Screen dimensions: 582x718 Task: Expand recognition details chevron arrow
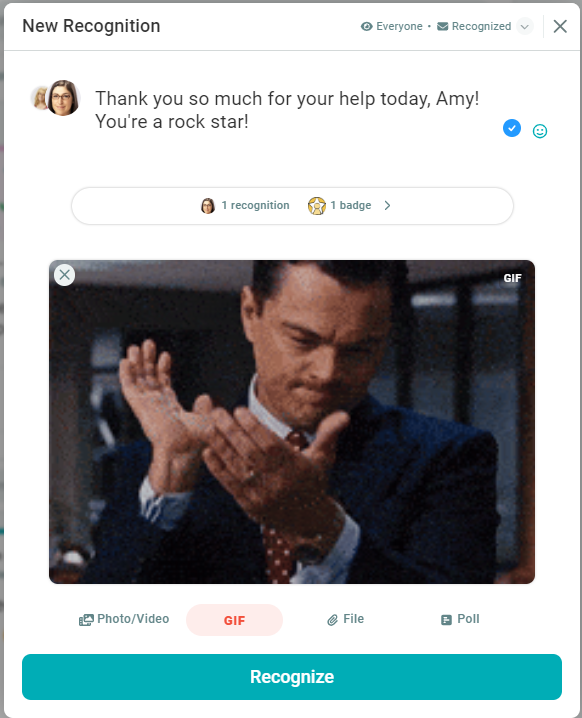coord(387,206)
